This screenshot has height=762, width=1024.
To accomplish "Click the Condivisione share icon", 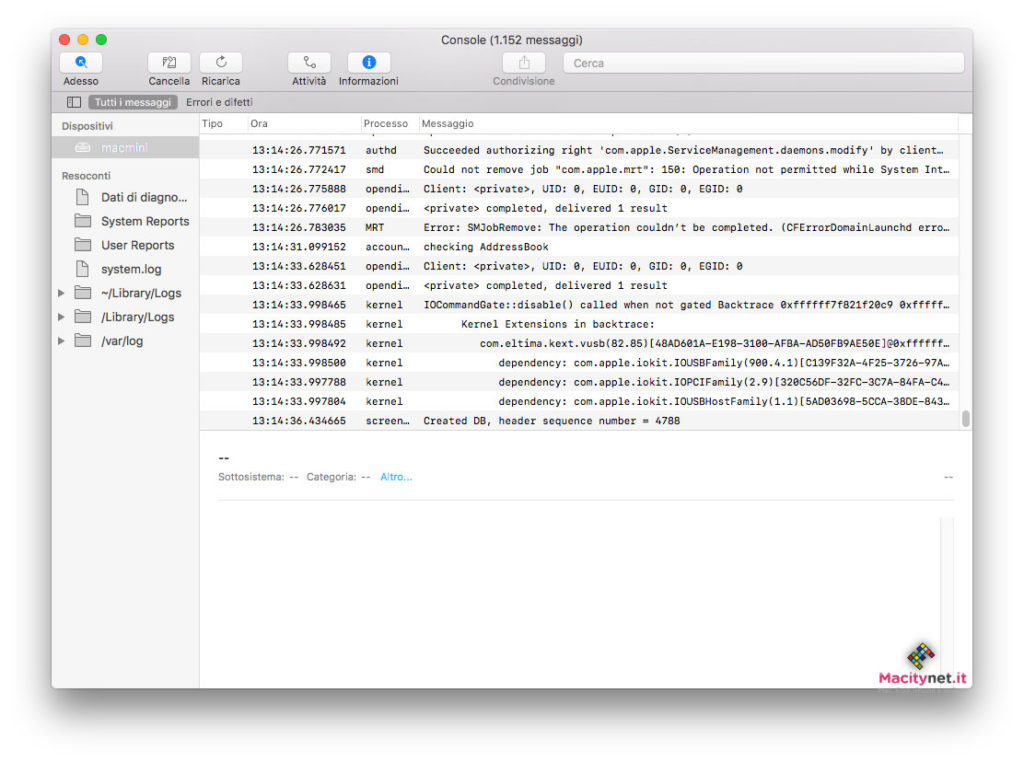I will (524, 62).
